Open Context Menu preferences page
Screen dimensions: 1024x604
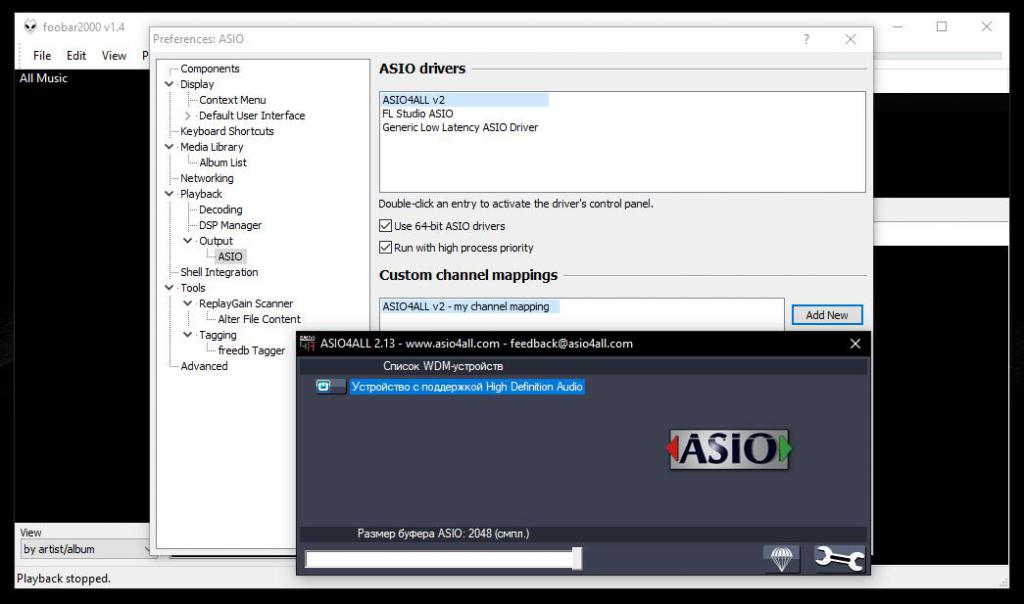click(232, 100)
